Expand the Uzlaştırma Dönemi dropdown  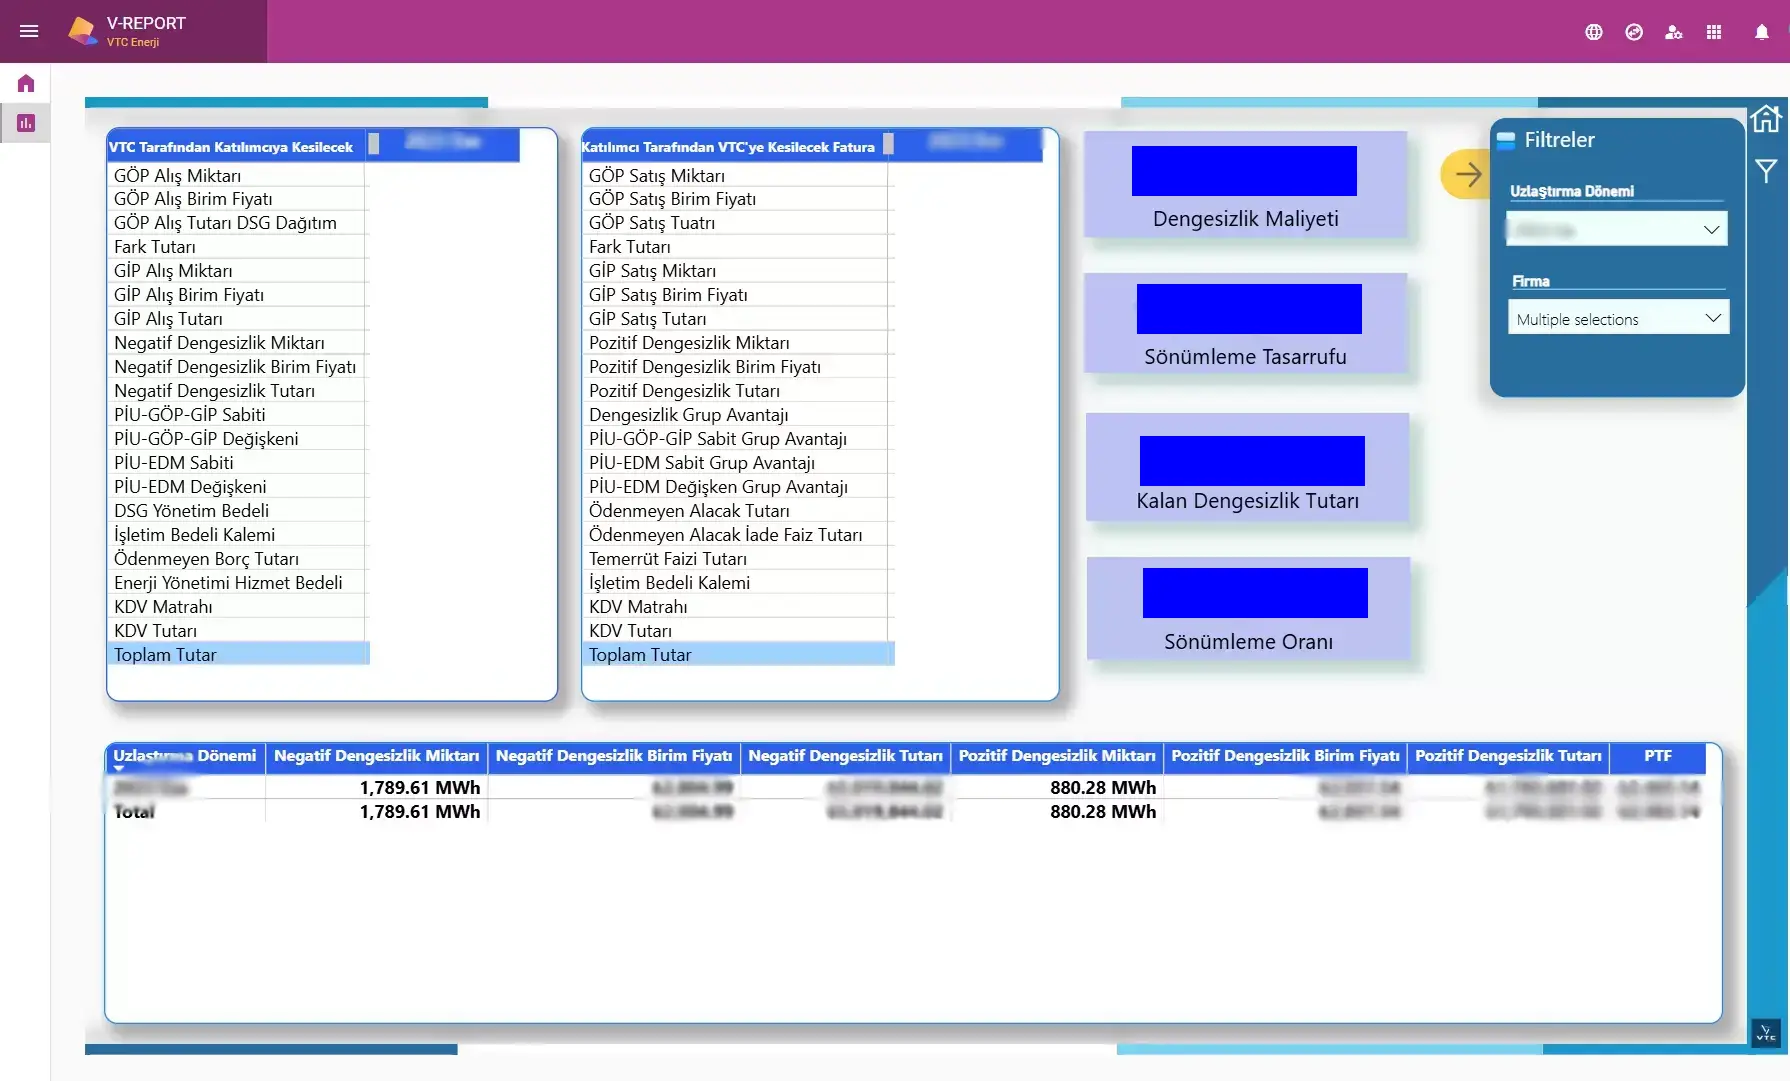pos(1616,230)
